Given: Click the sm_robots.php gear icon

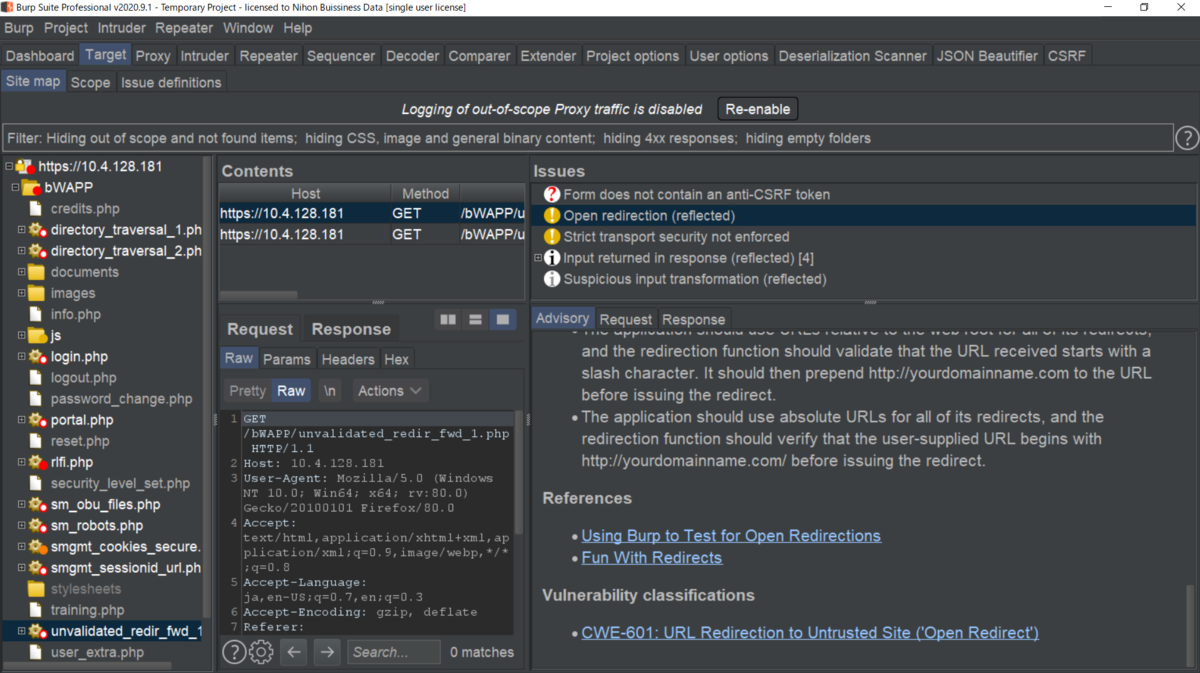Looking at the screenshot, I should pyautogui.click(x=37, y=526).
